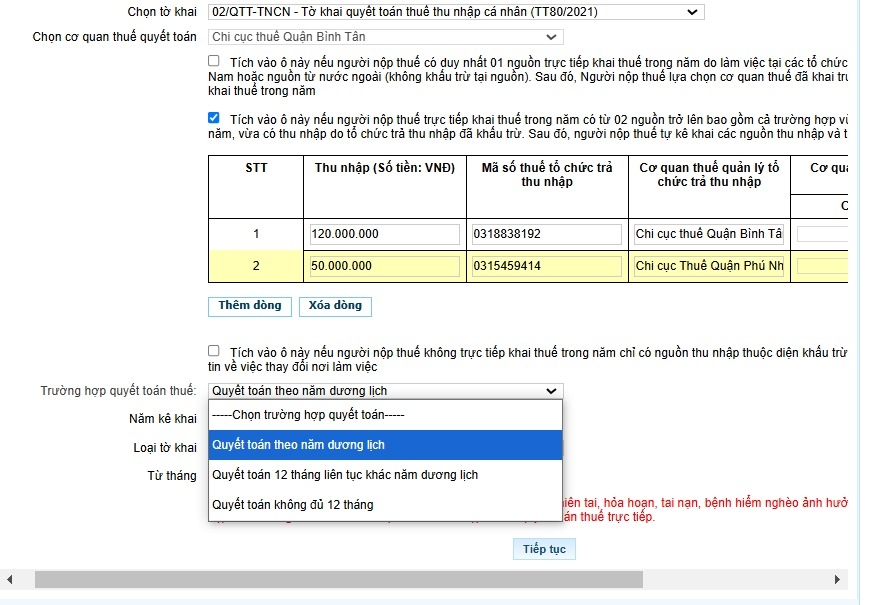Screen dimensions: 875x605
Task: Select the 'Chi cục Thuế Quận Phú Nh' field
Action: point(709,266)
